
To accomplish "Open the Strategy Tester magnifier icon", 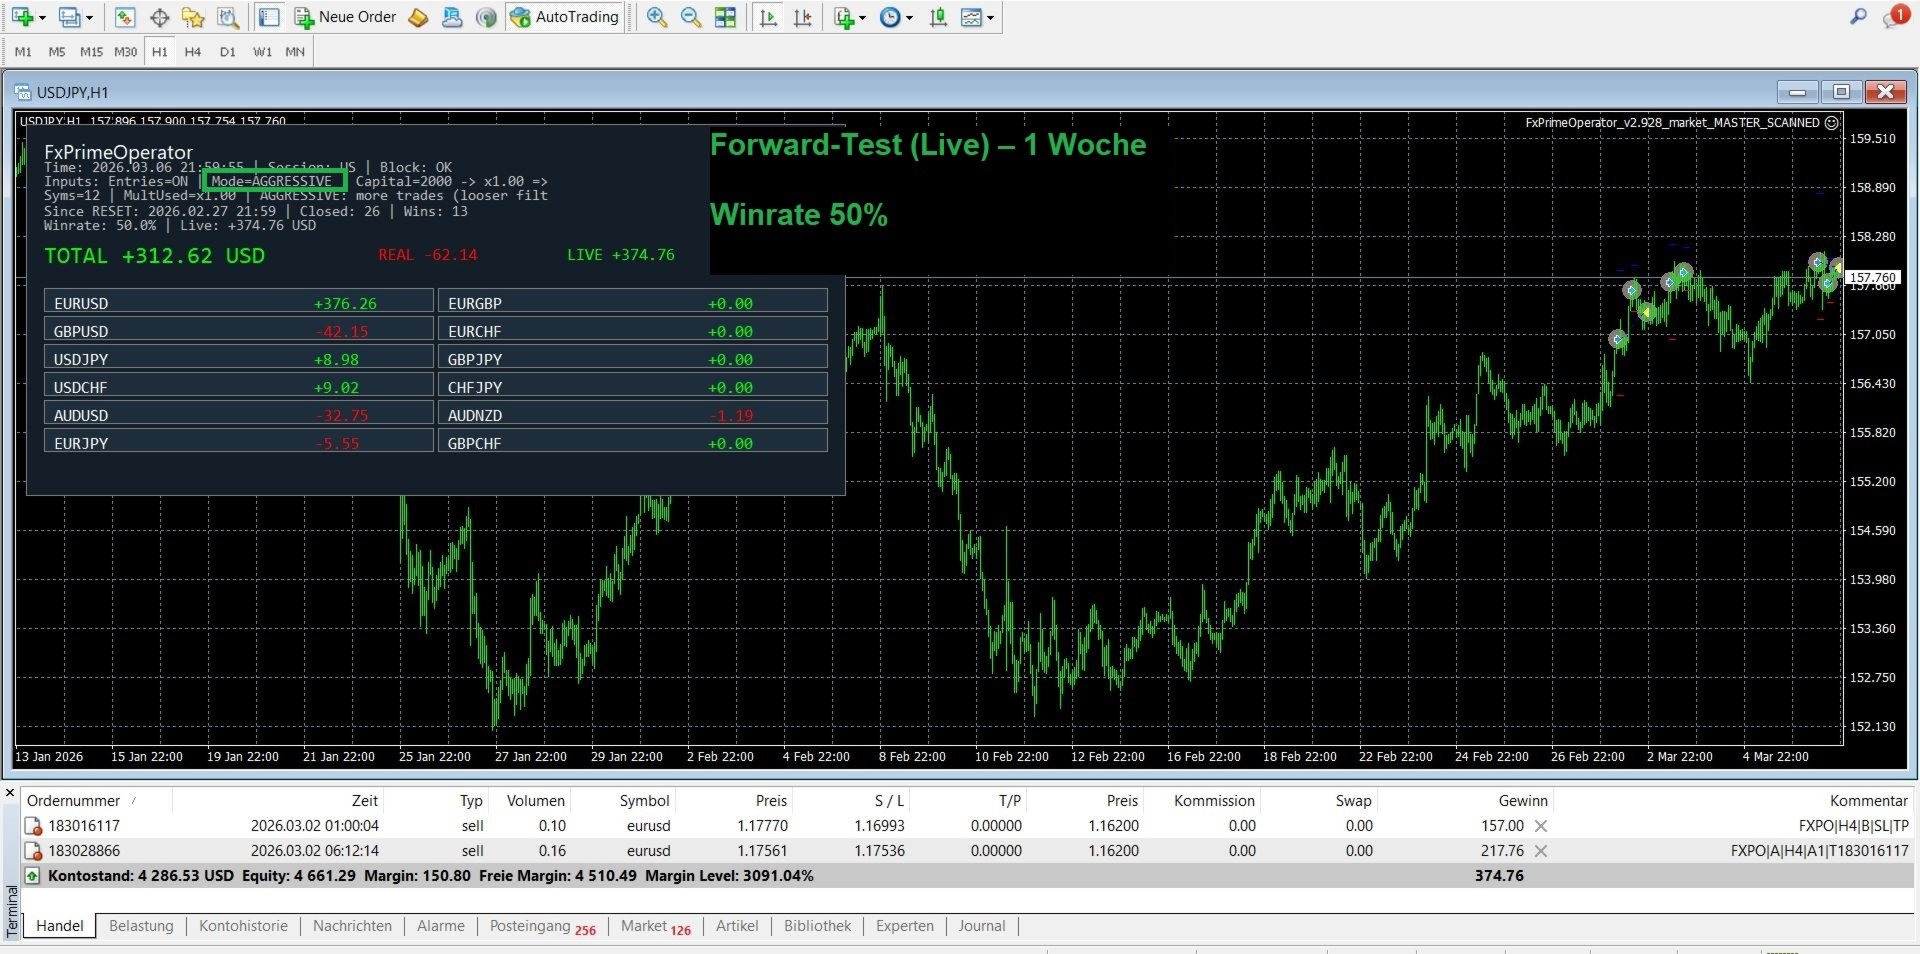I will coord(228,17).
